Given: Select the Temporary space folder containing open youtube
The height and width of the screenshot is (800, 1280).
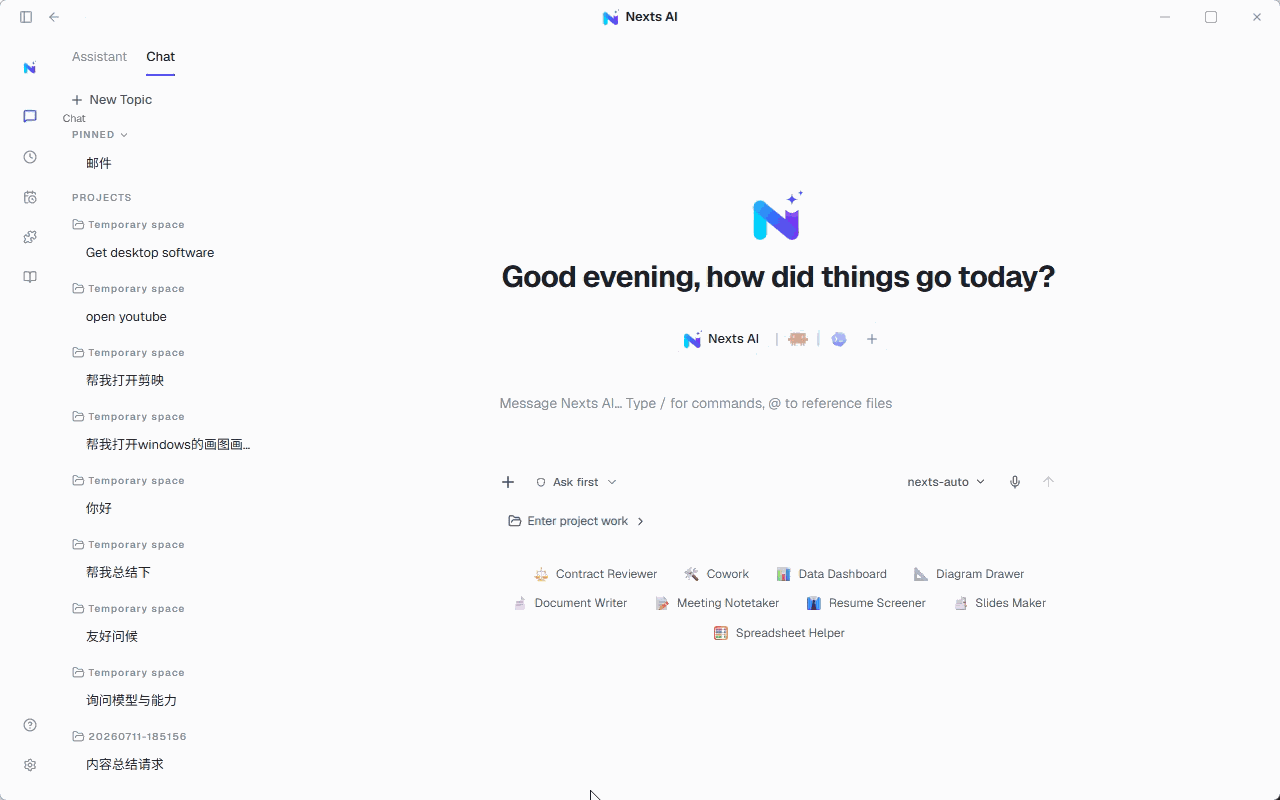Looking at the screenshot, I should tap(129, 289).
